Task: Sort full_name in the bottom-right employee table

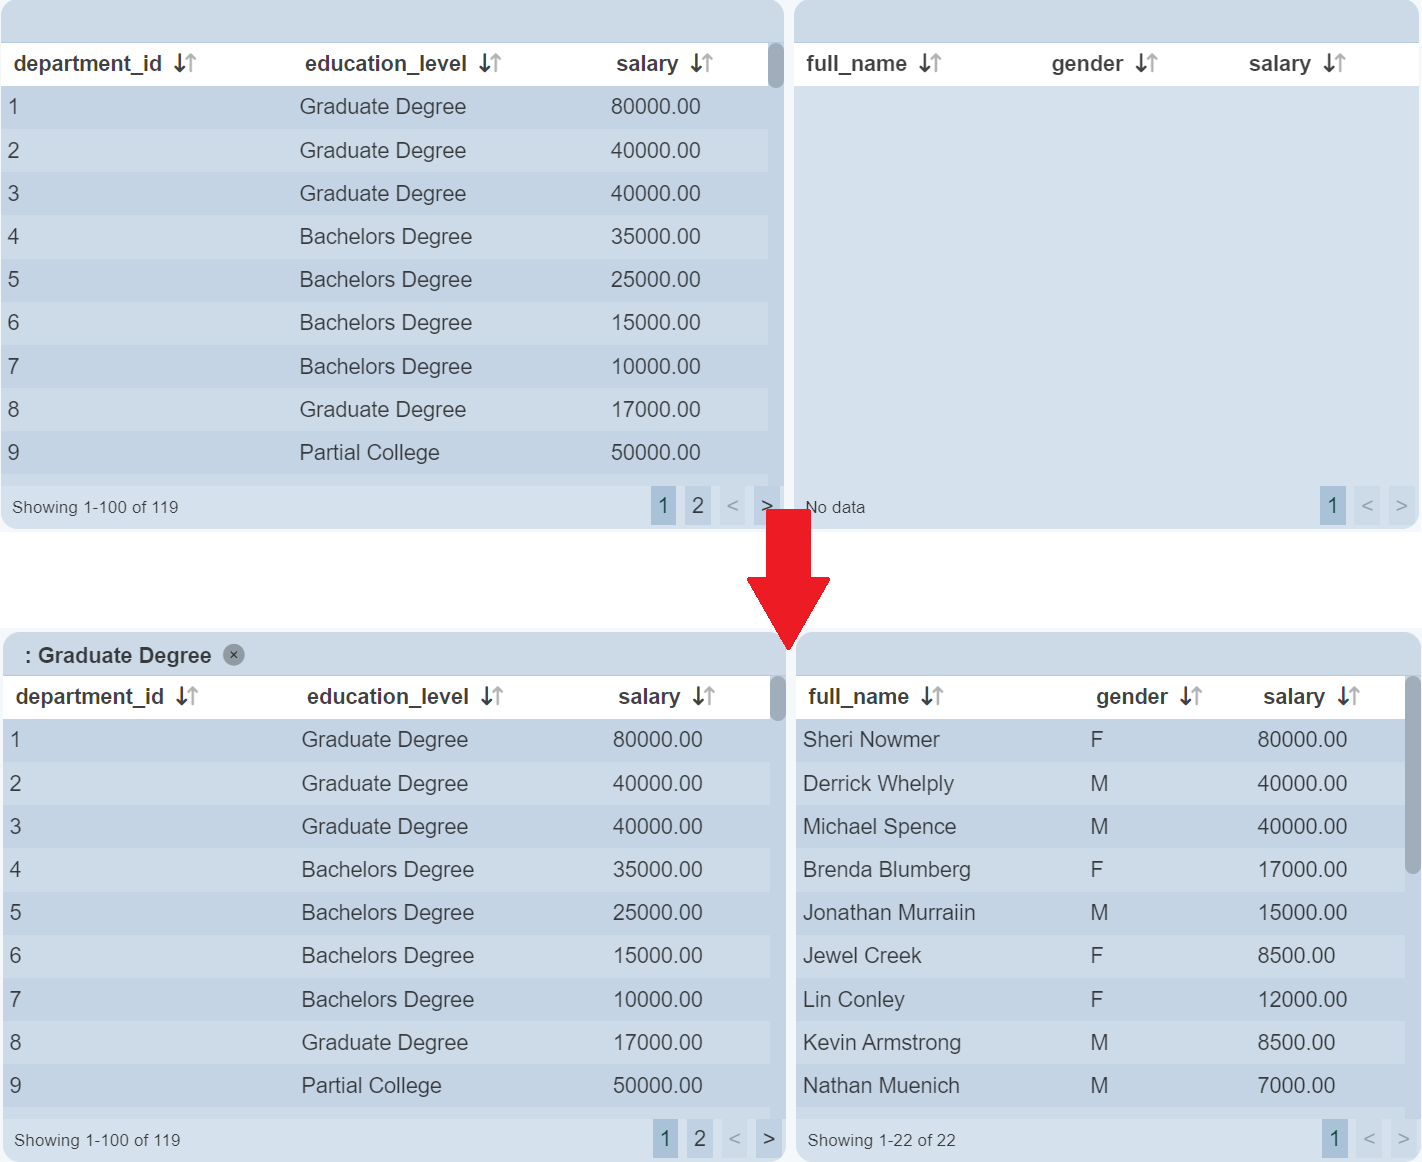Action: point(932,697)
